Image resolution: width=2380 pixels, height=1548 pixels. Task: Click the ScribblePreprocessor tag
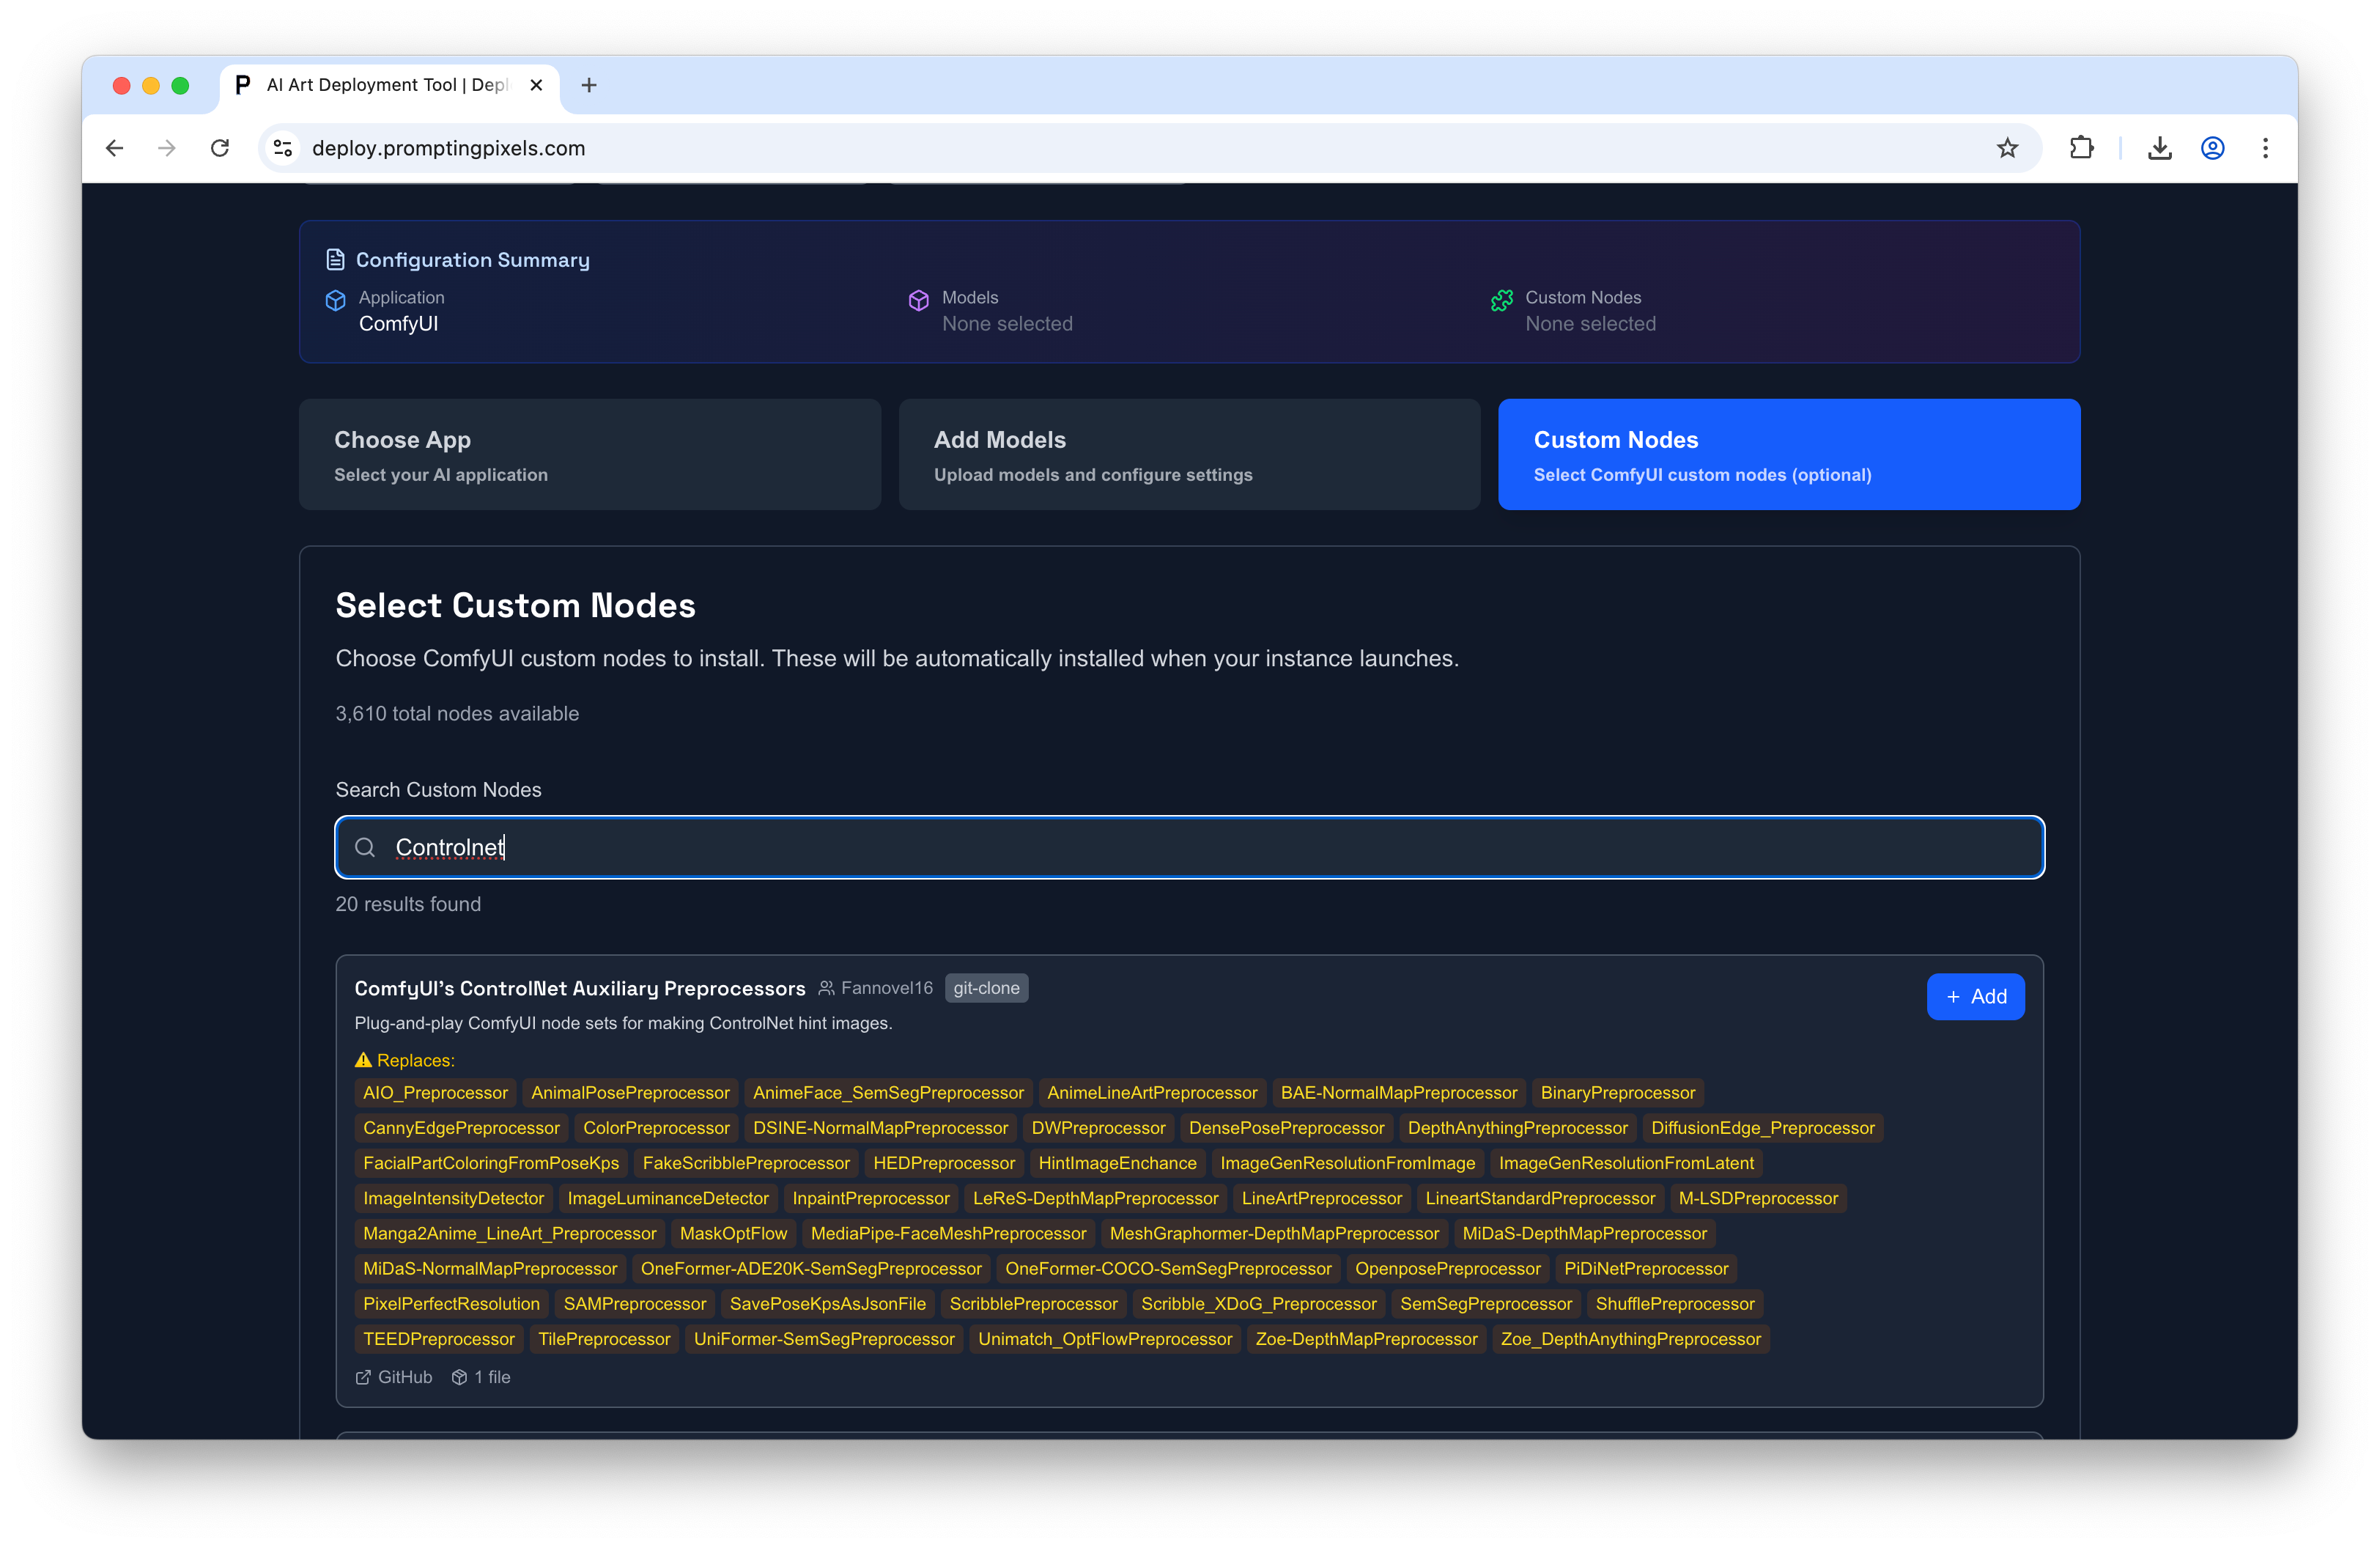click(1033, 1303)
